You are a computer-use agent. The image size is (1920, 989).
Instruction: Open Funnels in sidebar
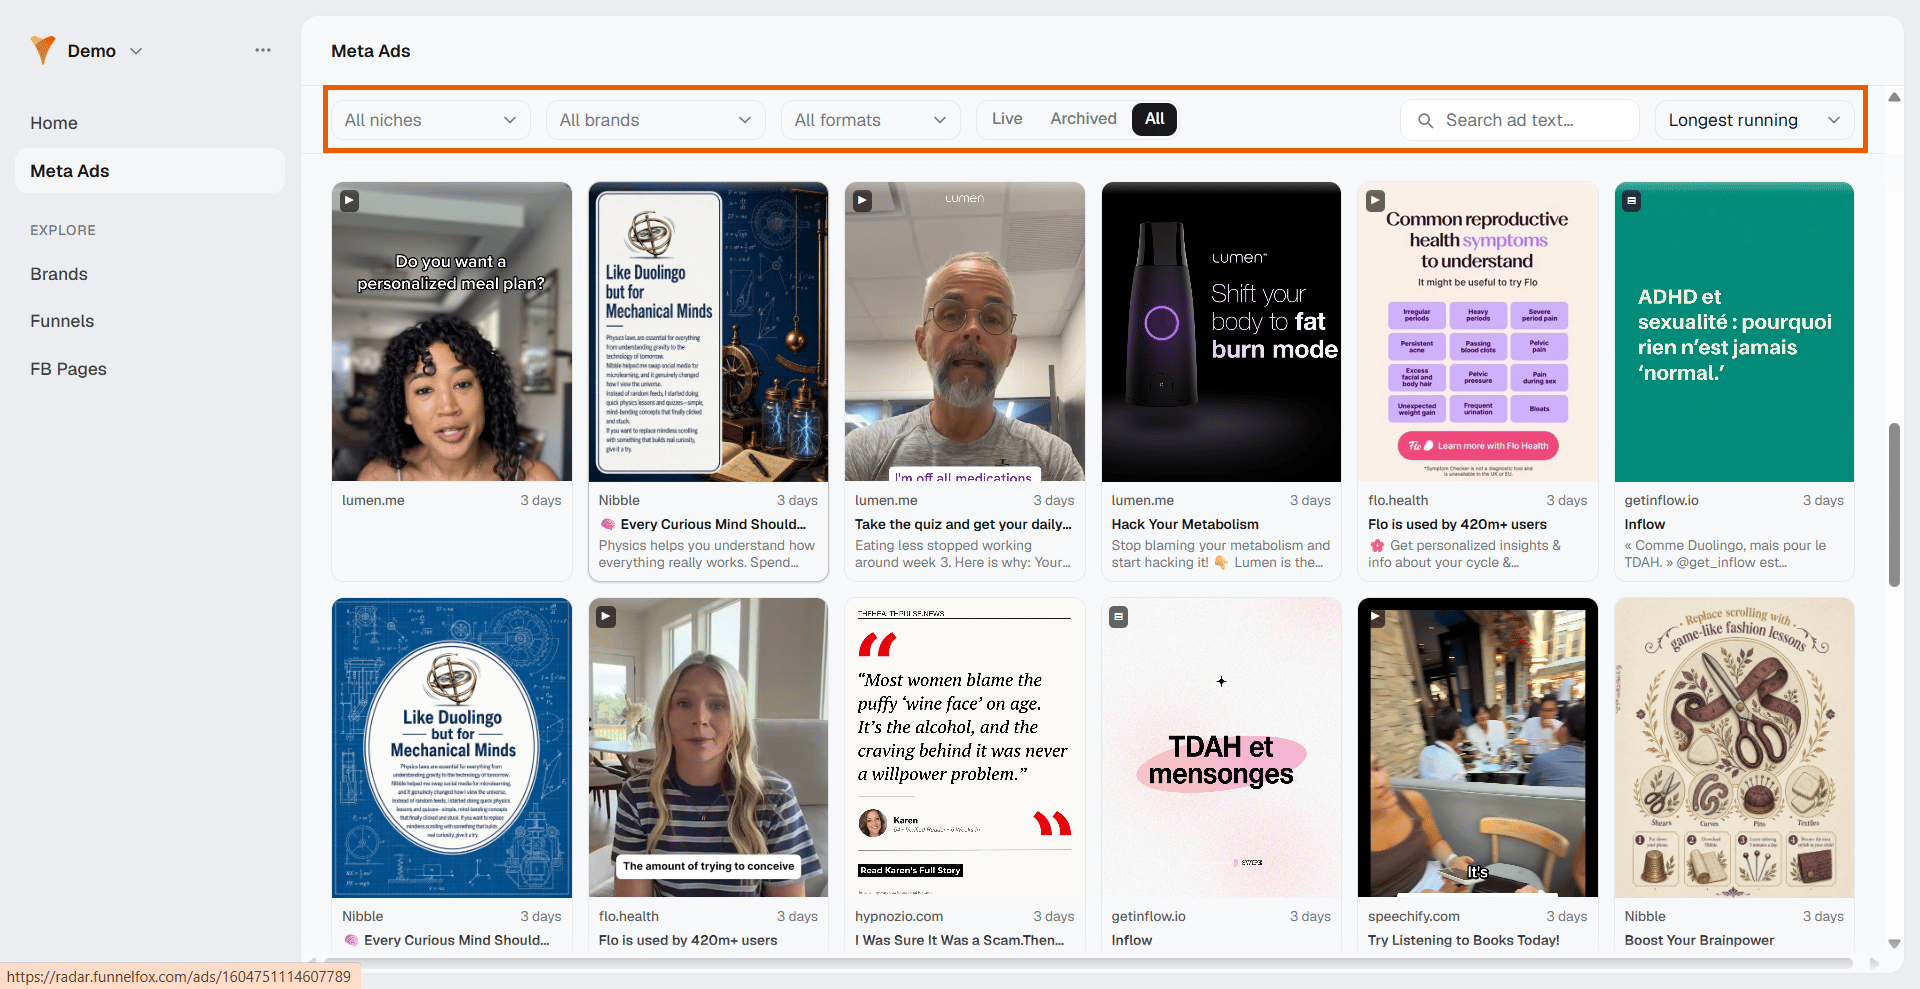pos(62,321)
